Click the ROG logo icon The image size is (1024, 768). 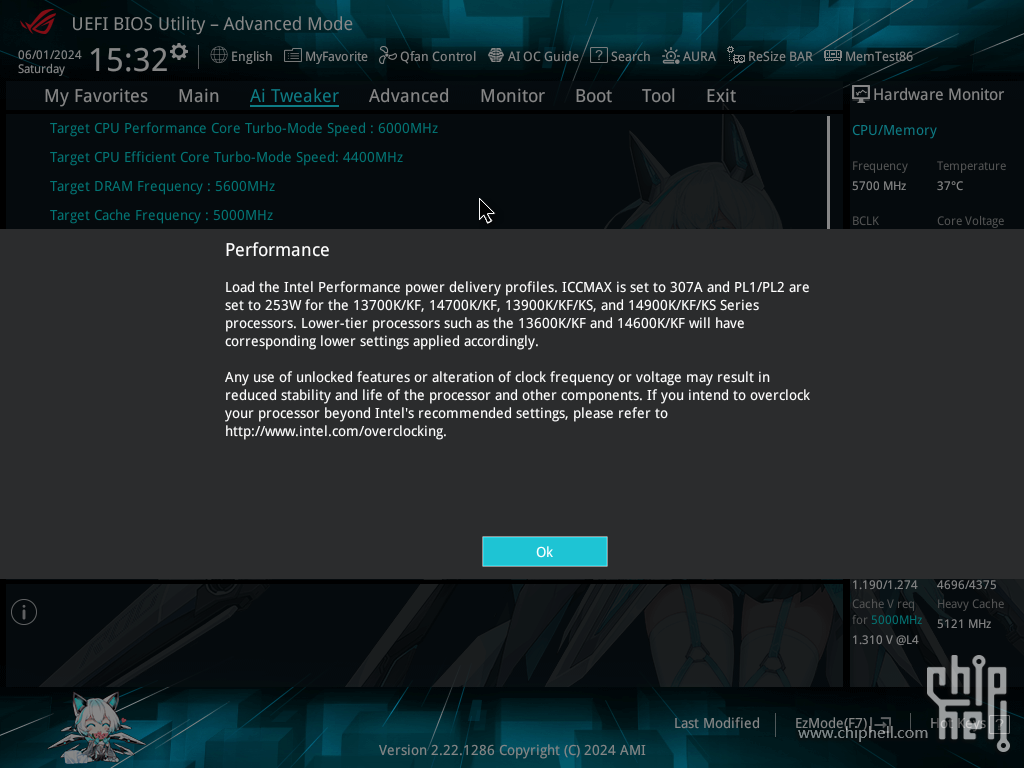[x=39, y=22]
